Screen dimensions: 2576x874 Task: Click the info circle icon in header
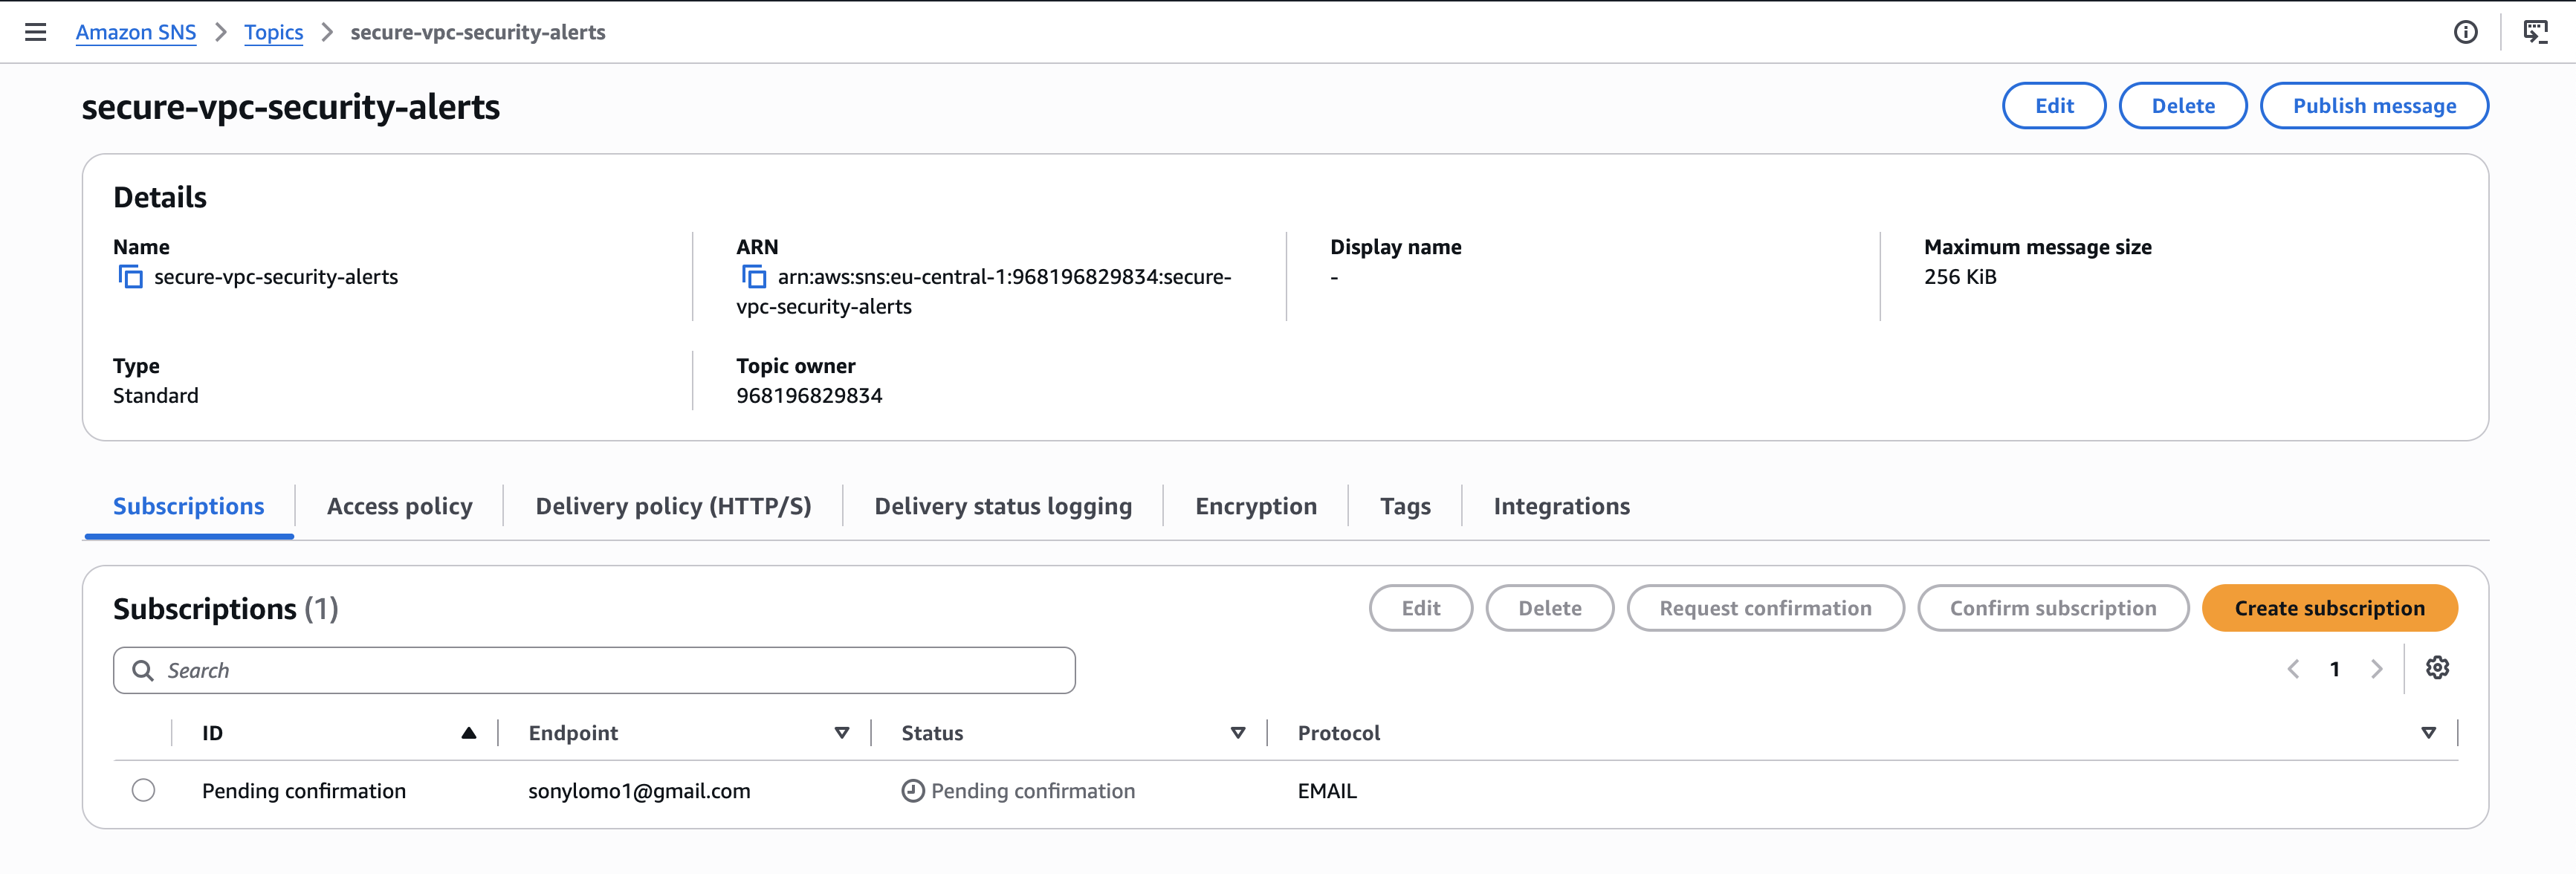[2466, 32]
